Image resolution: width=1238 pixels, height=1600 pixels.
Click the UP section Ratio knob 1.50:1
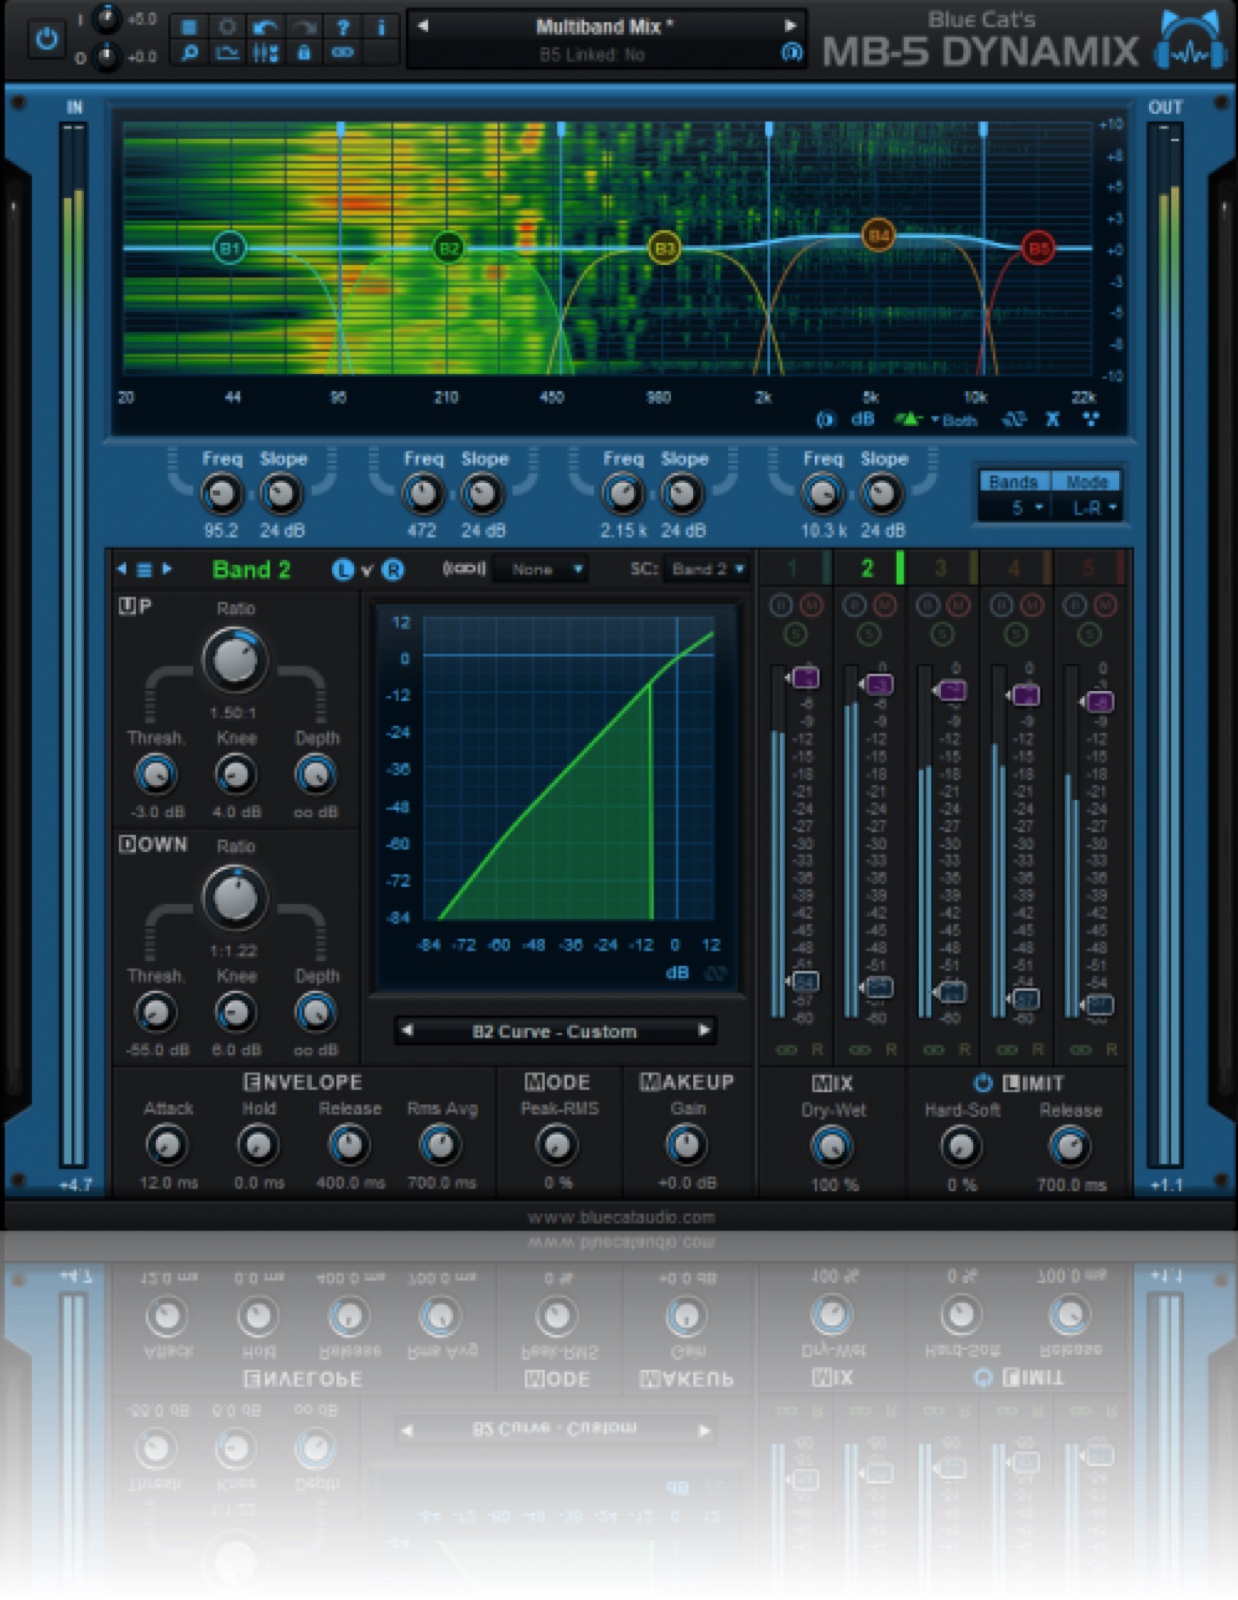[x=235, y=660]
